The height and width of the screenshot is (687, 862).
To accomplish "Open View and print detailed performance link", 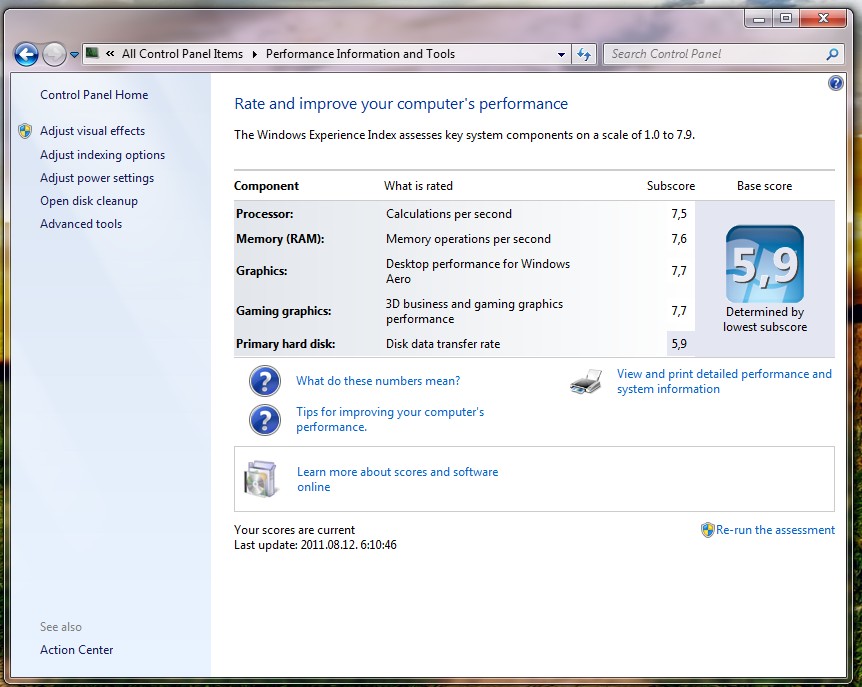I will [724, 381].
